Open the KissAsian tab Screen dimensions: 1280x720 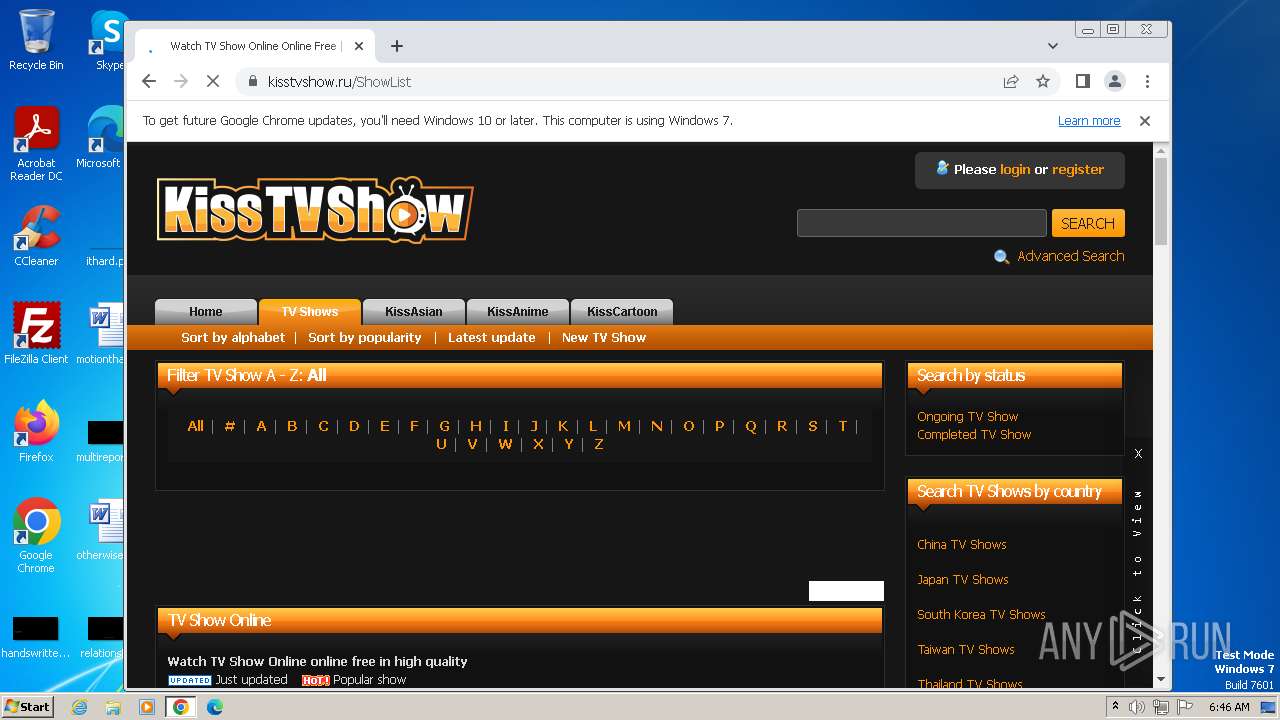414,312
